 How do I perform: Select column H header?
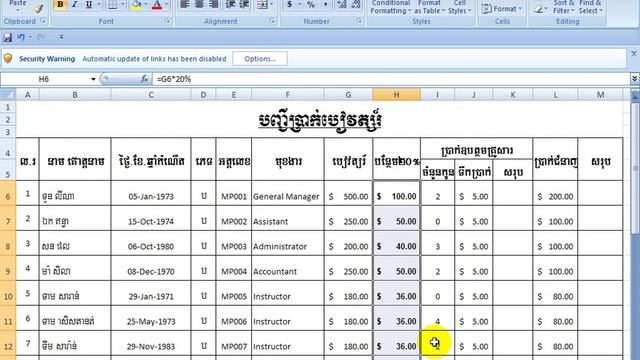[396, 95]
